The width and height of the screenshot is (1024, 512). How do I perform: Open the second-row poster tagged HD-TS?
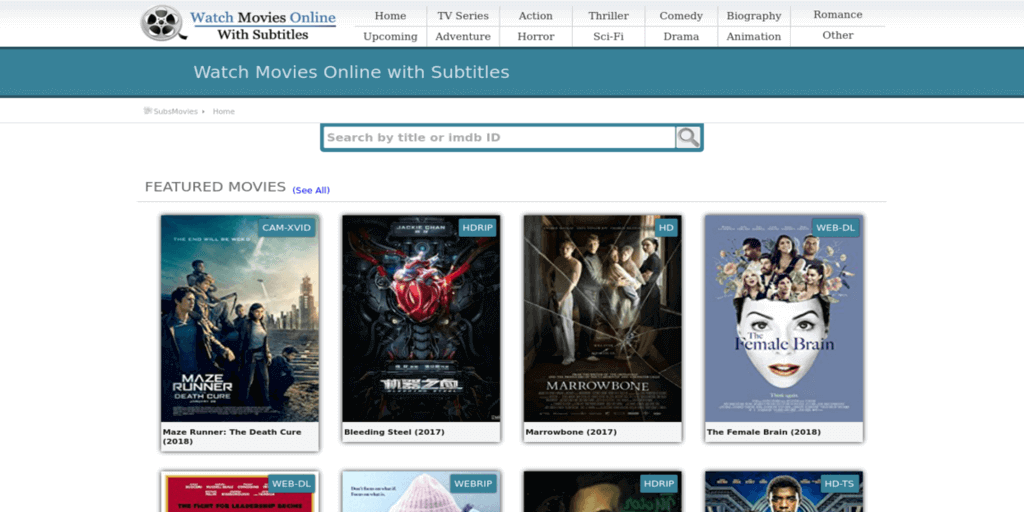pos(784,492)
